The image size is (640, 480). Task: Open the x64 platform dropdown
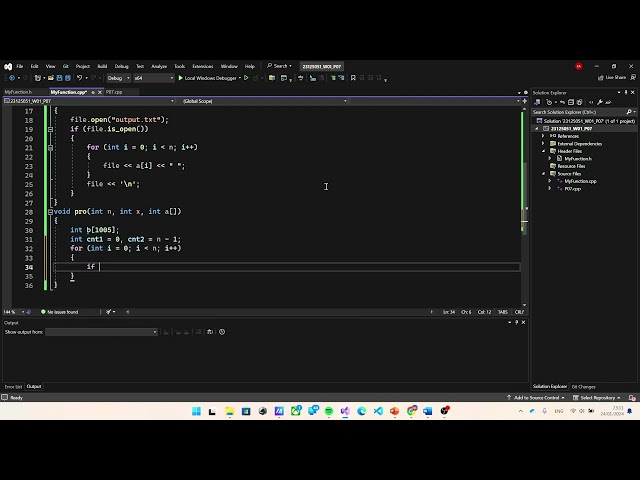click(x=154, y=78)
